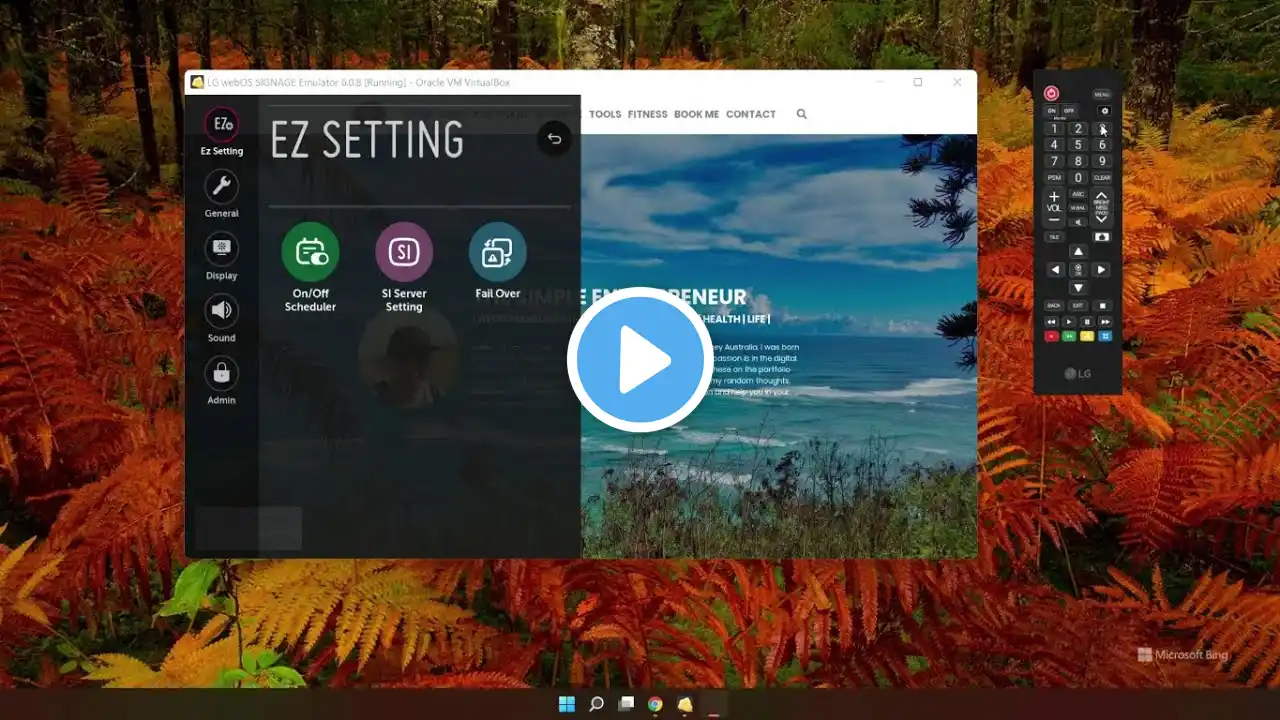Click the website search magnifier icon

click(801, 114)
